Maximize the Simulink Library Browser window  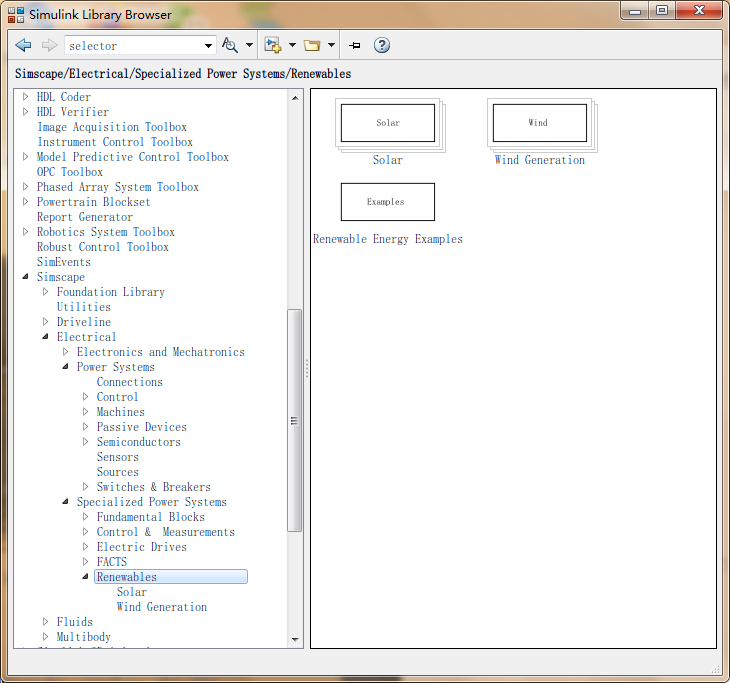tap(662, 10)
